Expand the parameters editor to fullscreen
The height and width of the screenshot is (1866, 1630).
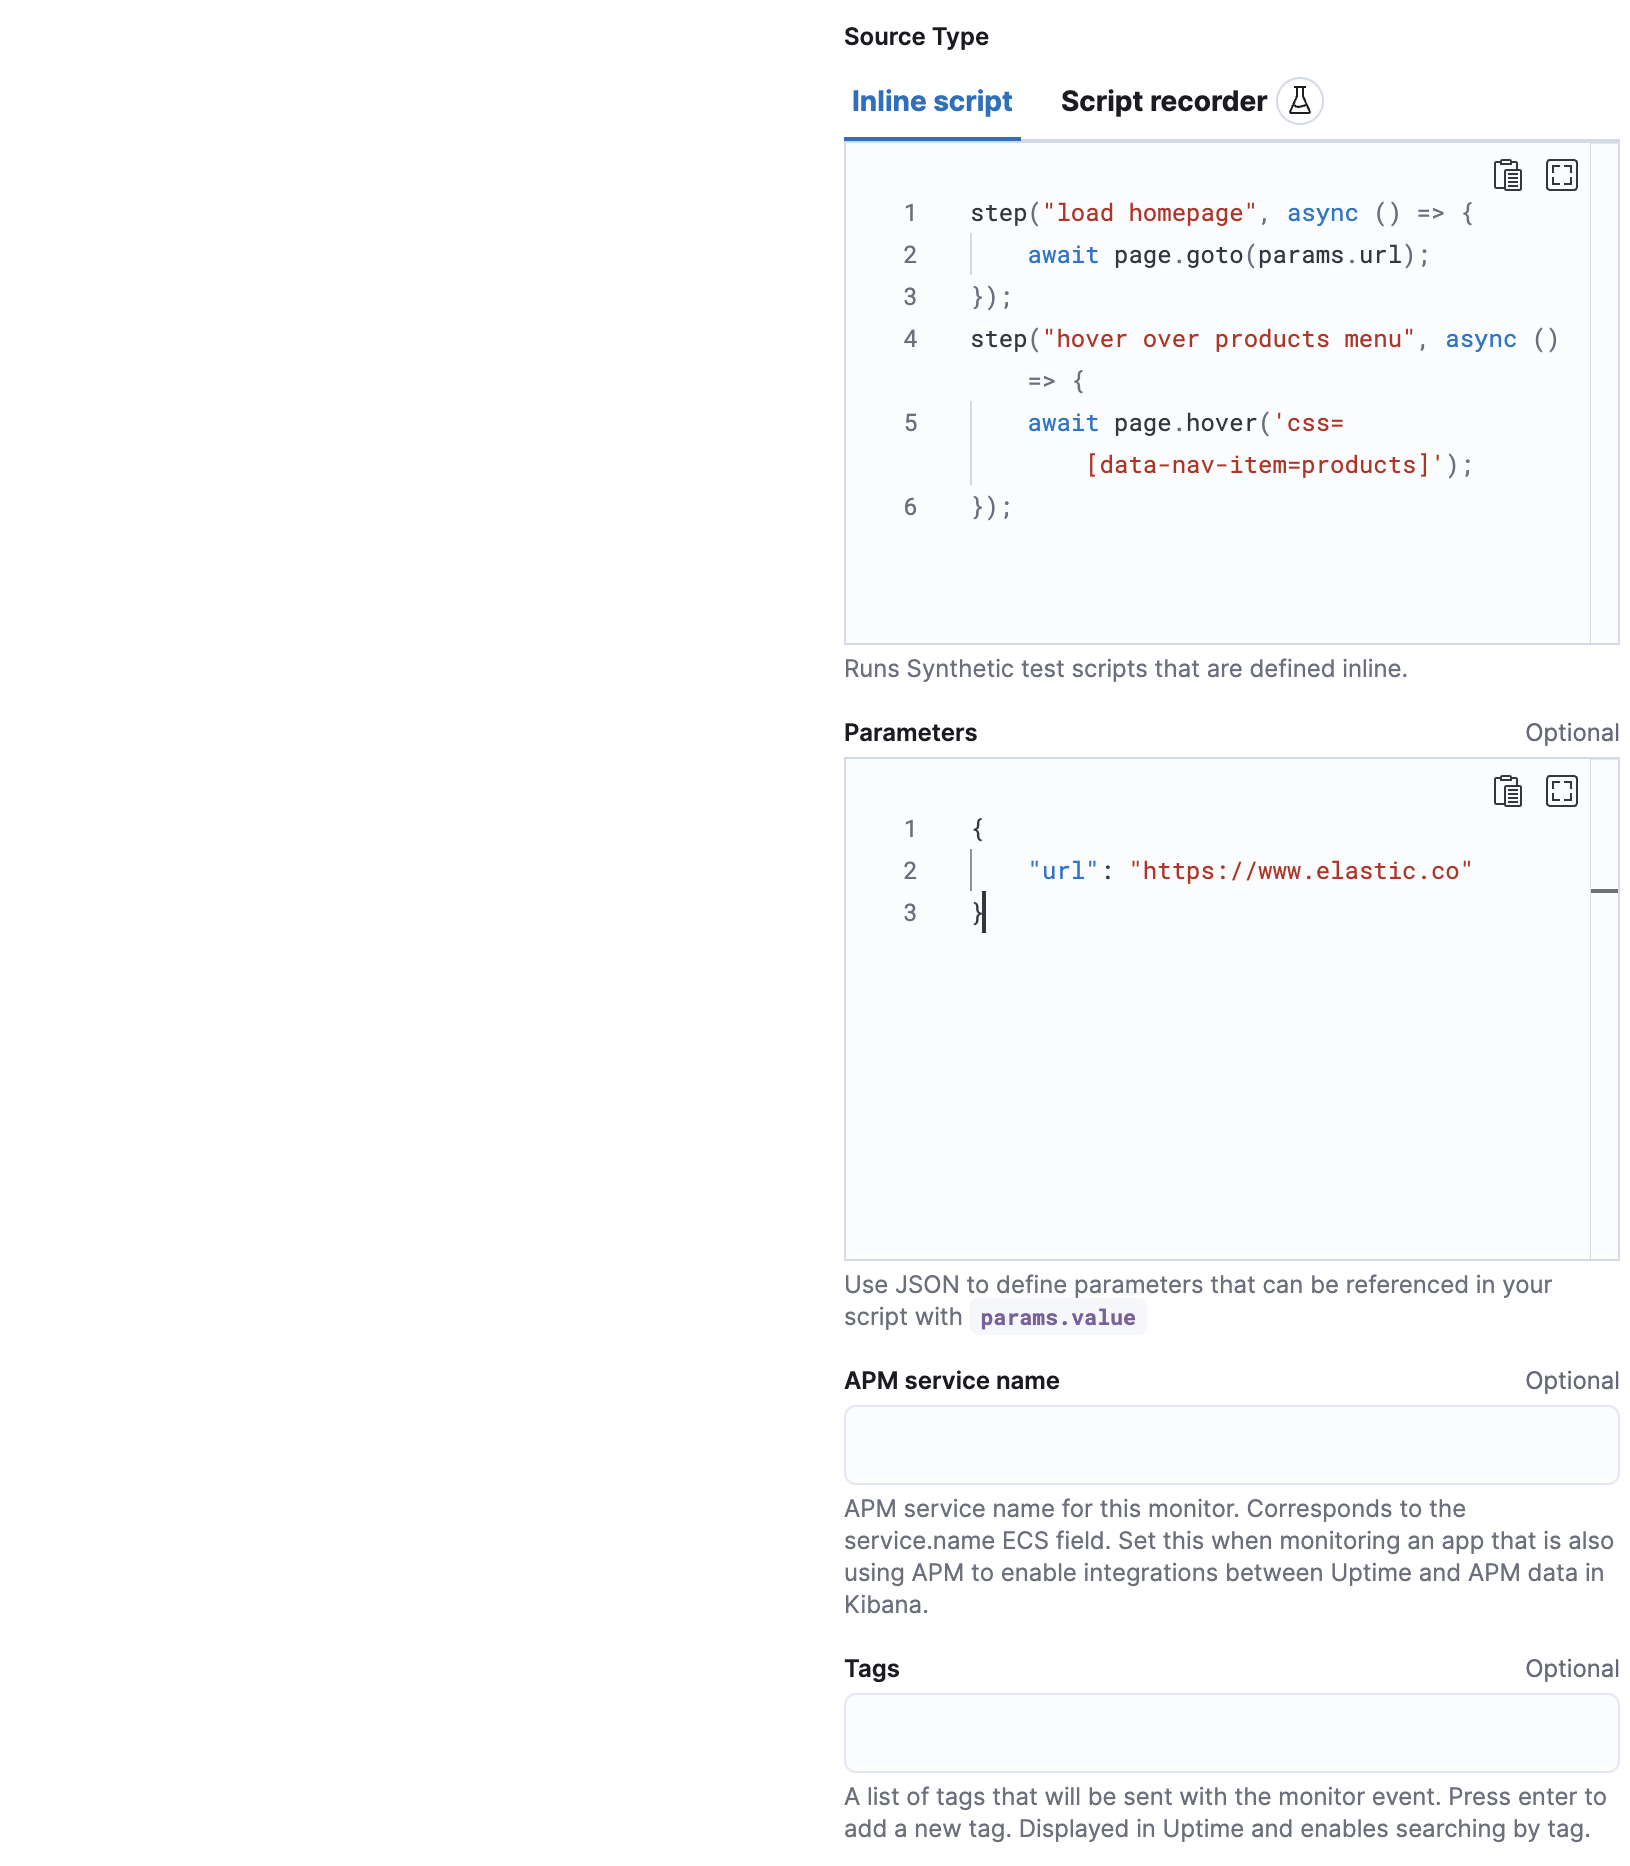[x=1561, y=791]
